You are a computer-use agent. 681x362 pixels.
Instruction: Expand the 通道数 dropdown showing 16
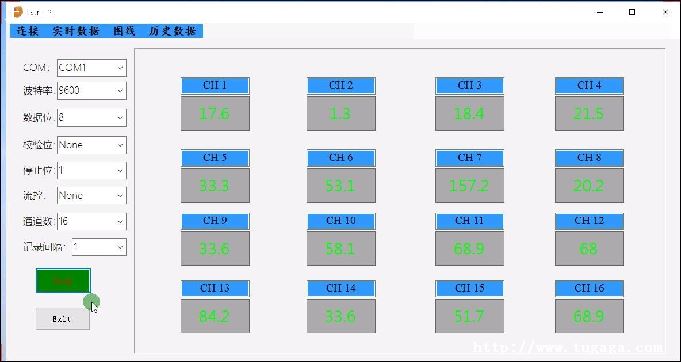click(92, 221)
